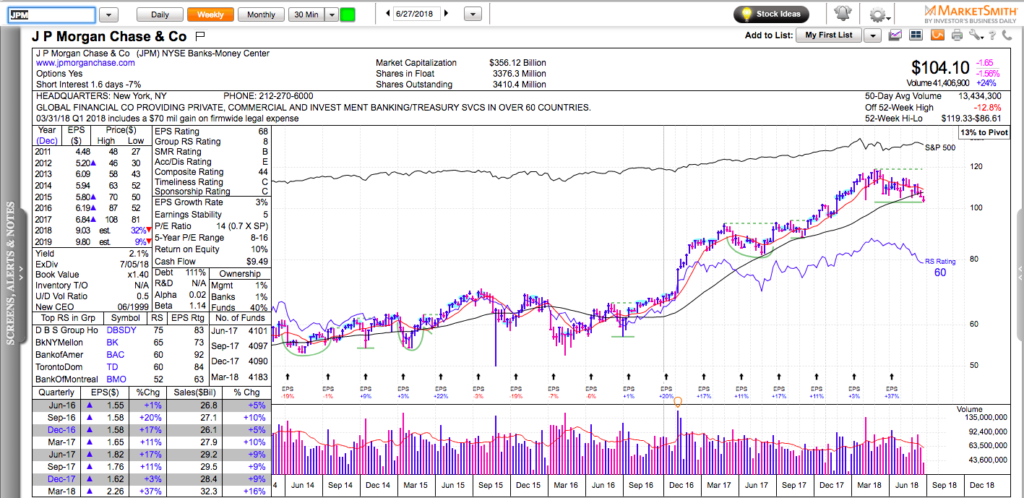Click the orange marker circle above the volume bars

[678, 402]
